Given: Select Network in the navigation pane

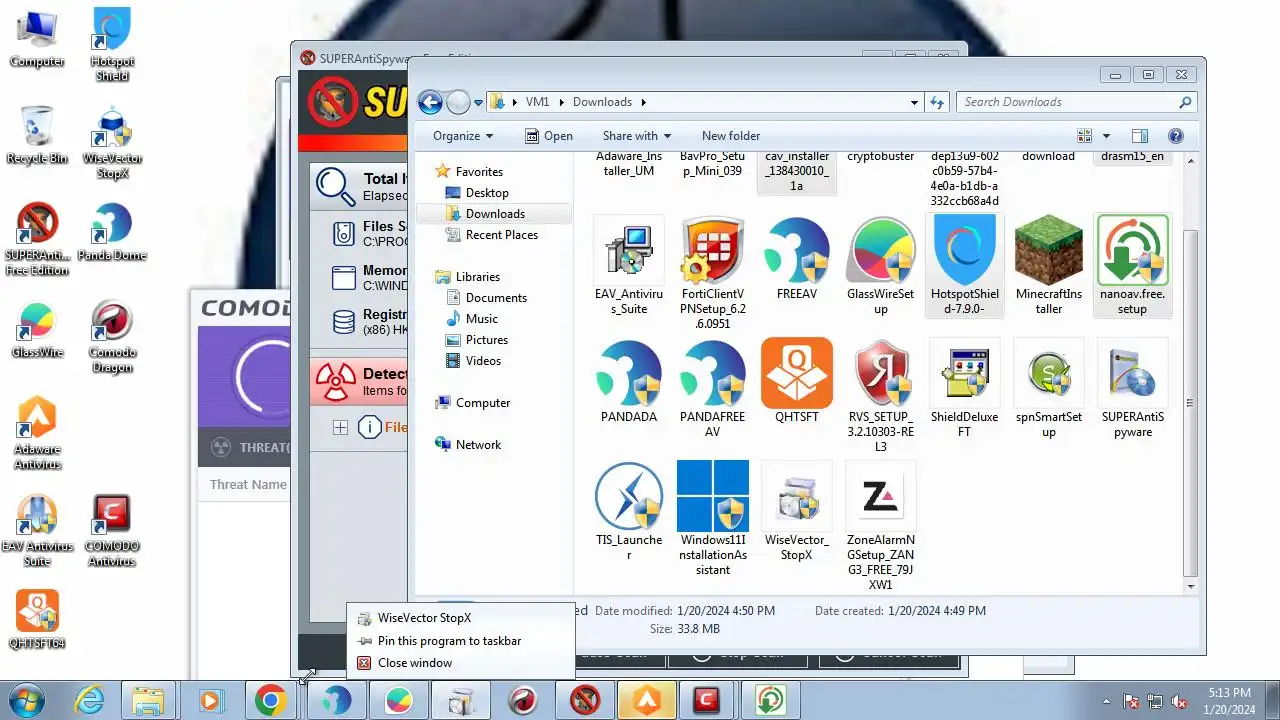Looking at the screenshot, I should pyautogui.click(x=478, y=445).
